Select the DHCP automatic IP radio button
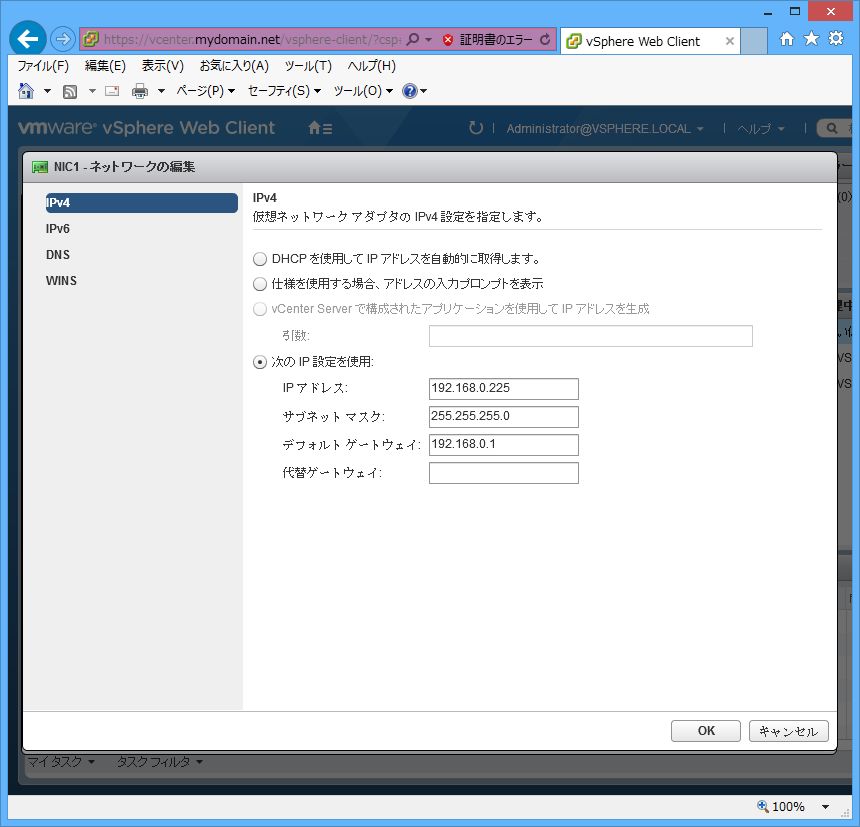 click(x=259, y=259)
